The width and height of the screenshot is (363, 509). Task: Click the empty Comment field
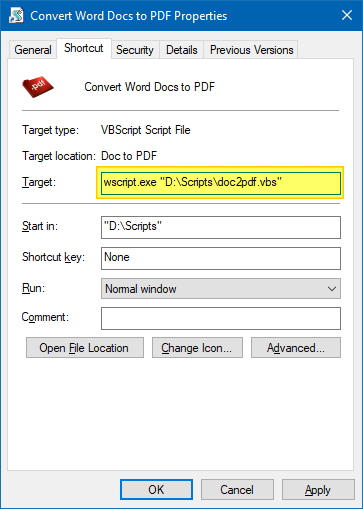tap(221, 318)
